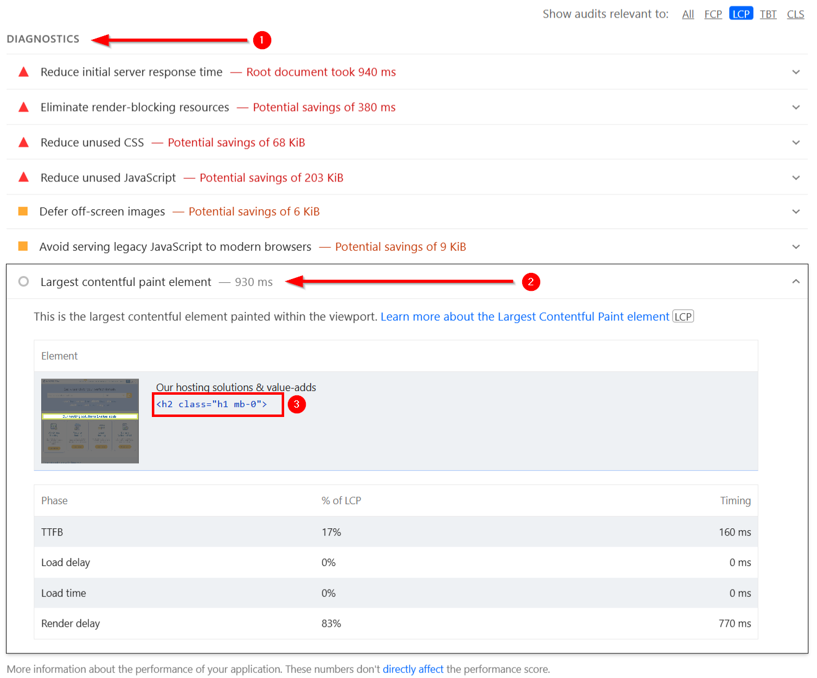Click the orange square beside Avoid serving legacy JavaScript

coord(23,246)
